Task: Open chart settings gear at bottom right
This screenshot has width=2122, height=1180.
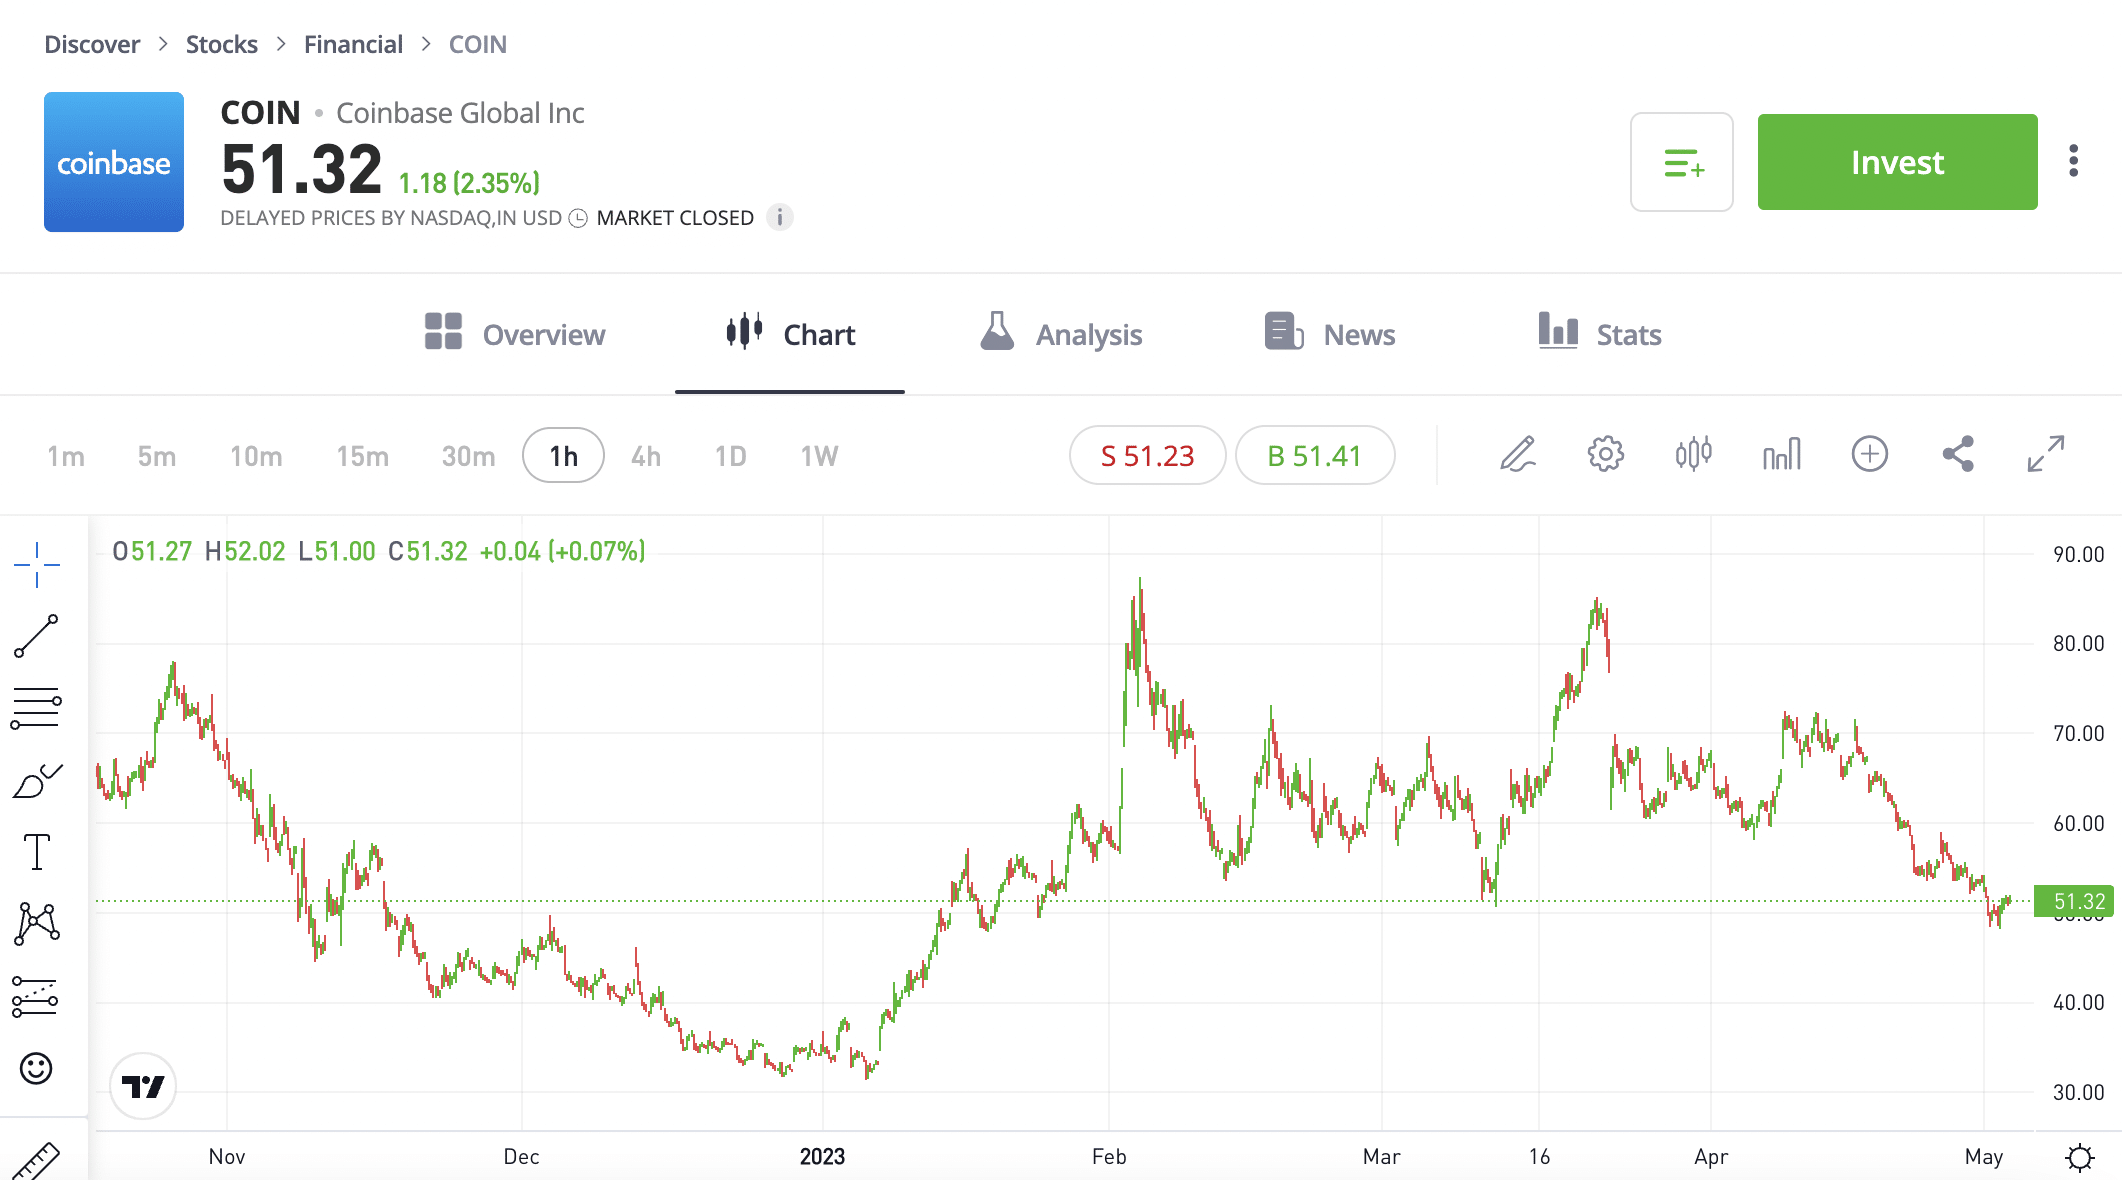Action: [x=2080, y=1157]
